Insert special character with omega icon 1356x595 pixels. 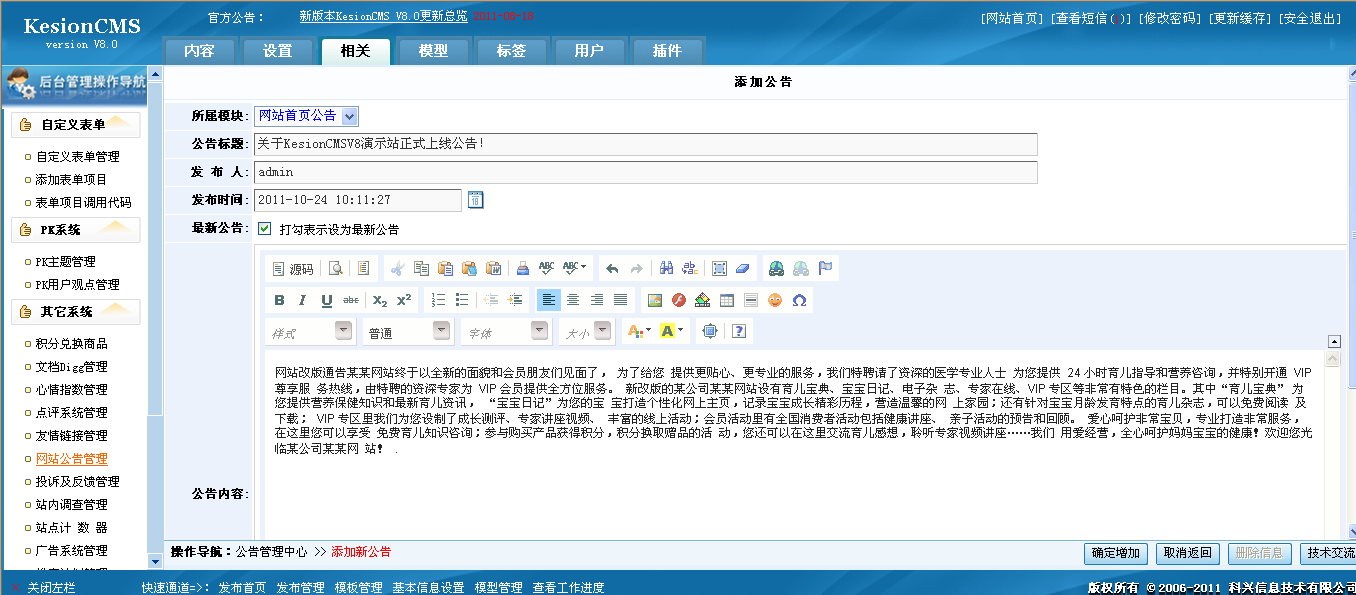(799, 300)
